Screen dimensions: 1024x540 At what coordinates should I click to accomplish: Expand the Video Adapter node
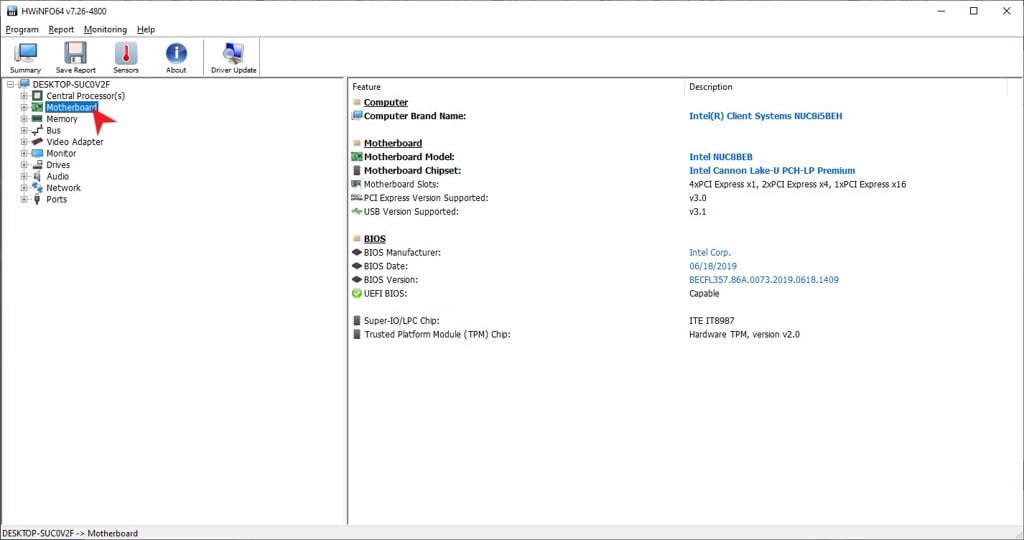click(x=24, y=142)
